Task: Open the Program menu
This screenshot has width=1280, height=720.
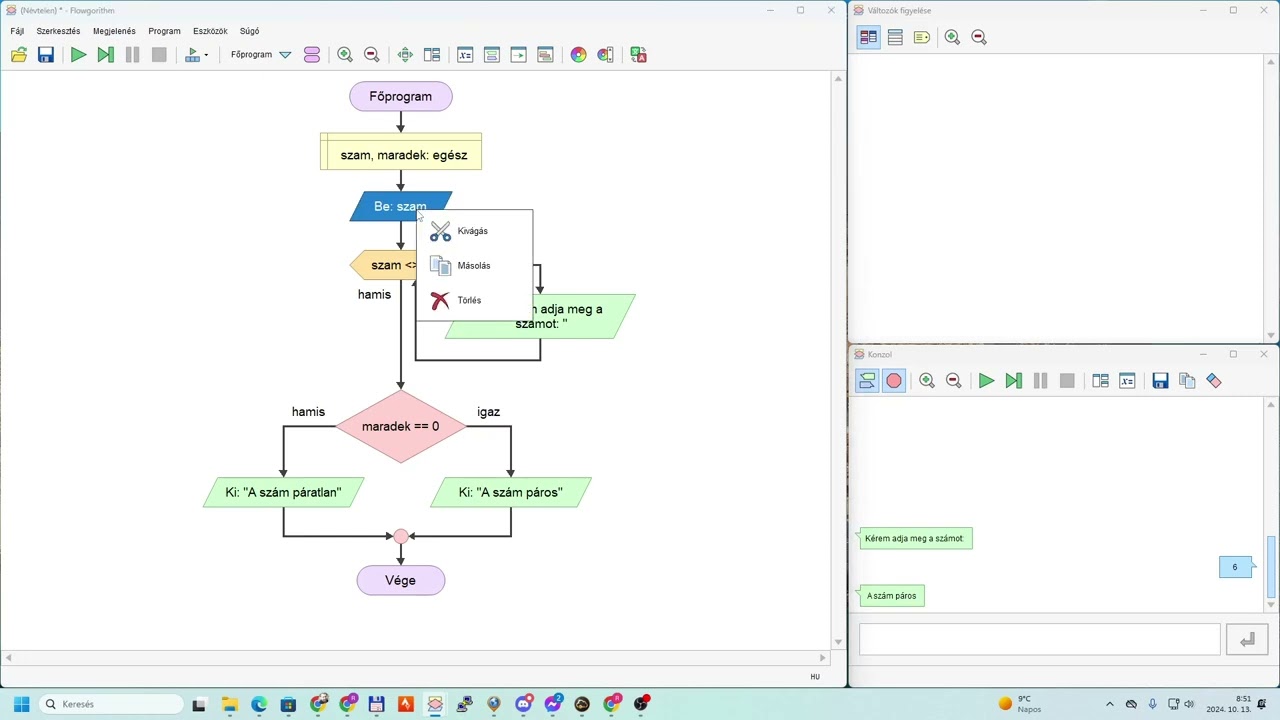Action: [x=164, y=31]
